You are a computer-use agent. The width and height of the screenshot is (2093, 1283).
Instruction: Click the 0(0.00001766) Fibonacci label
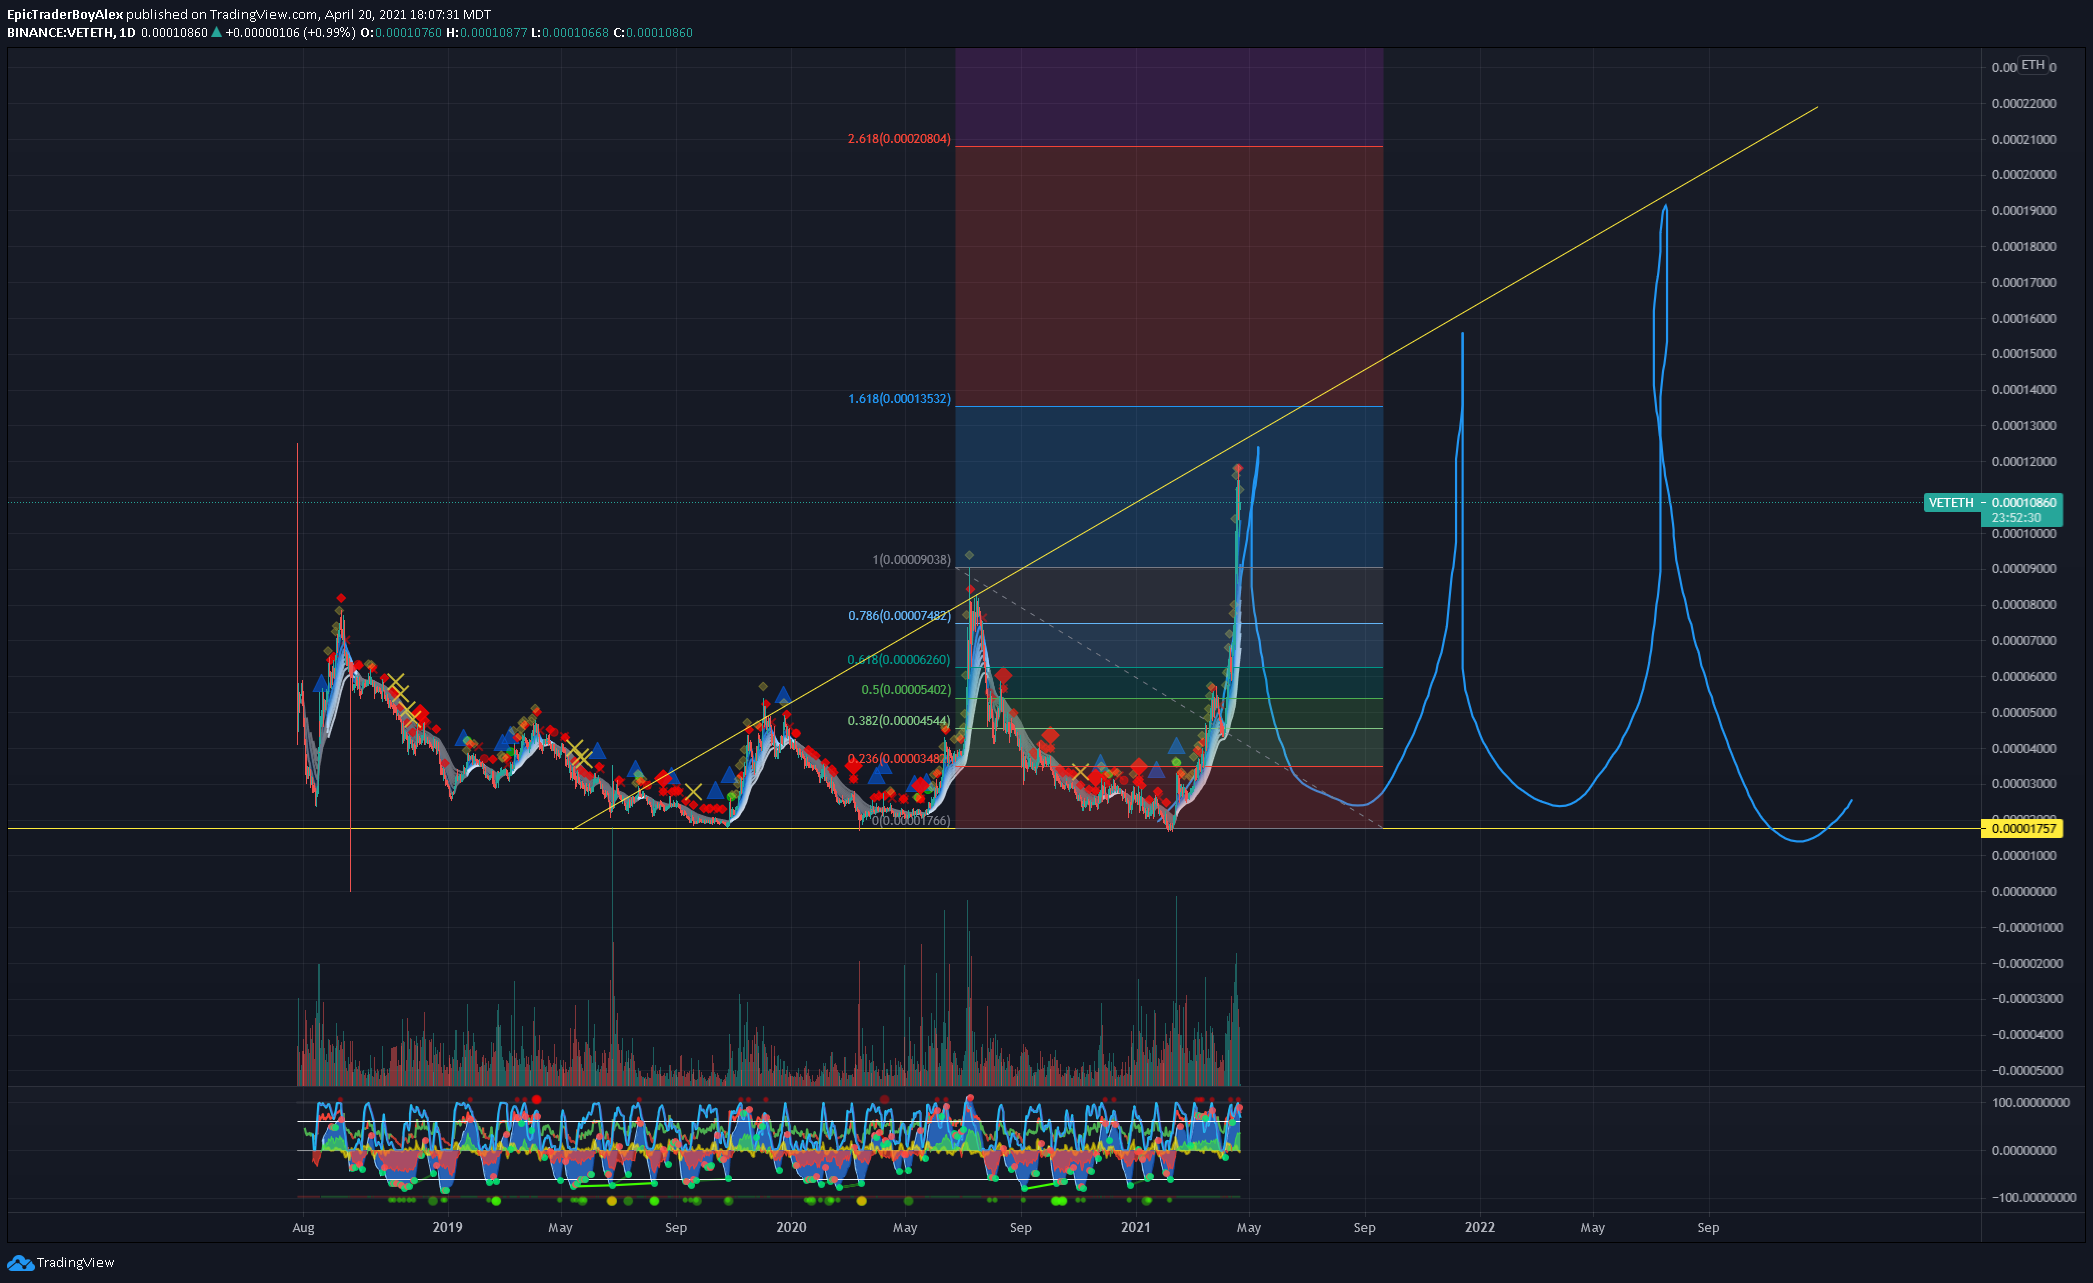pos(911,821)
